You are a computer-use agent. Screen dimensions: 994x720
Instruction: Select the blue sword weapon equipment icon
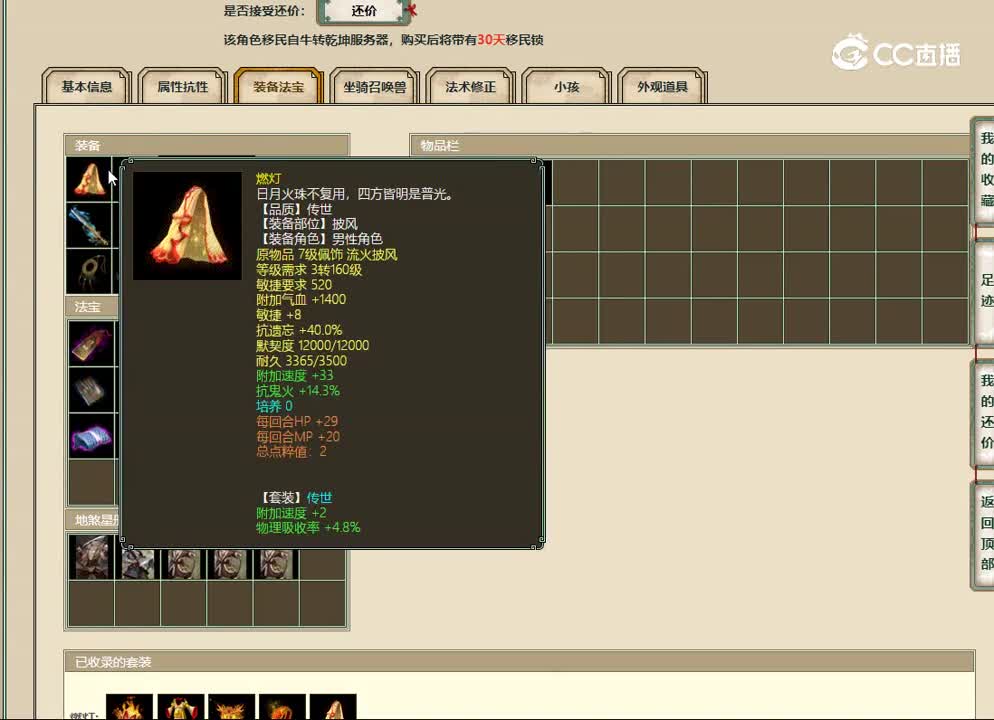pos(89,226)
